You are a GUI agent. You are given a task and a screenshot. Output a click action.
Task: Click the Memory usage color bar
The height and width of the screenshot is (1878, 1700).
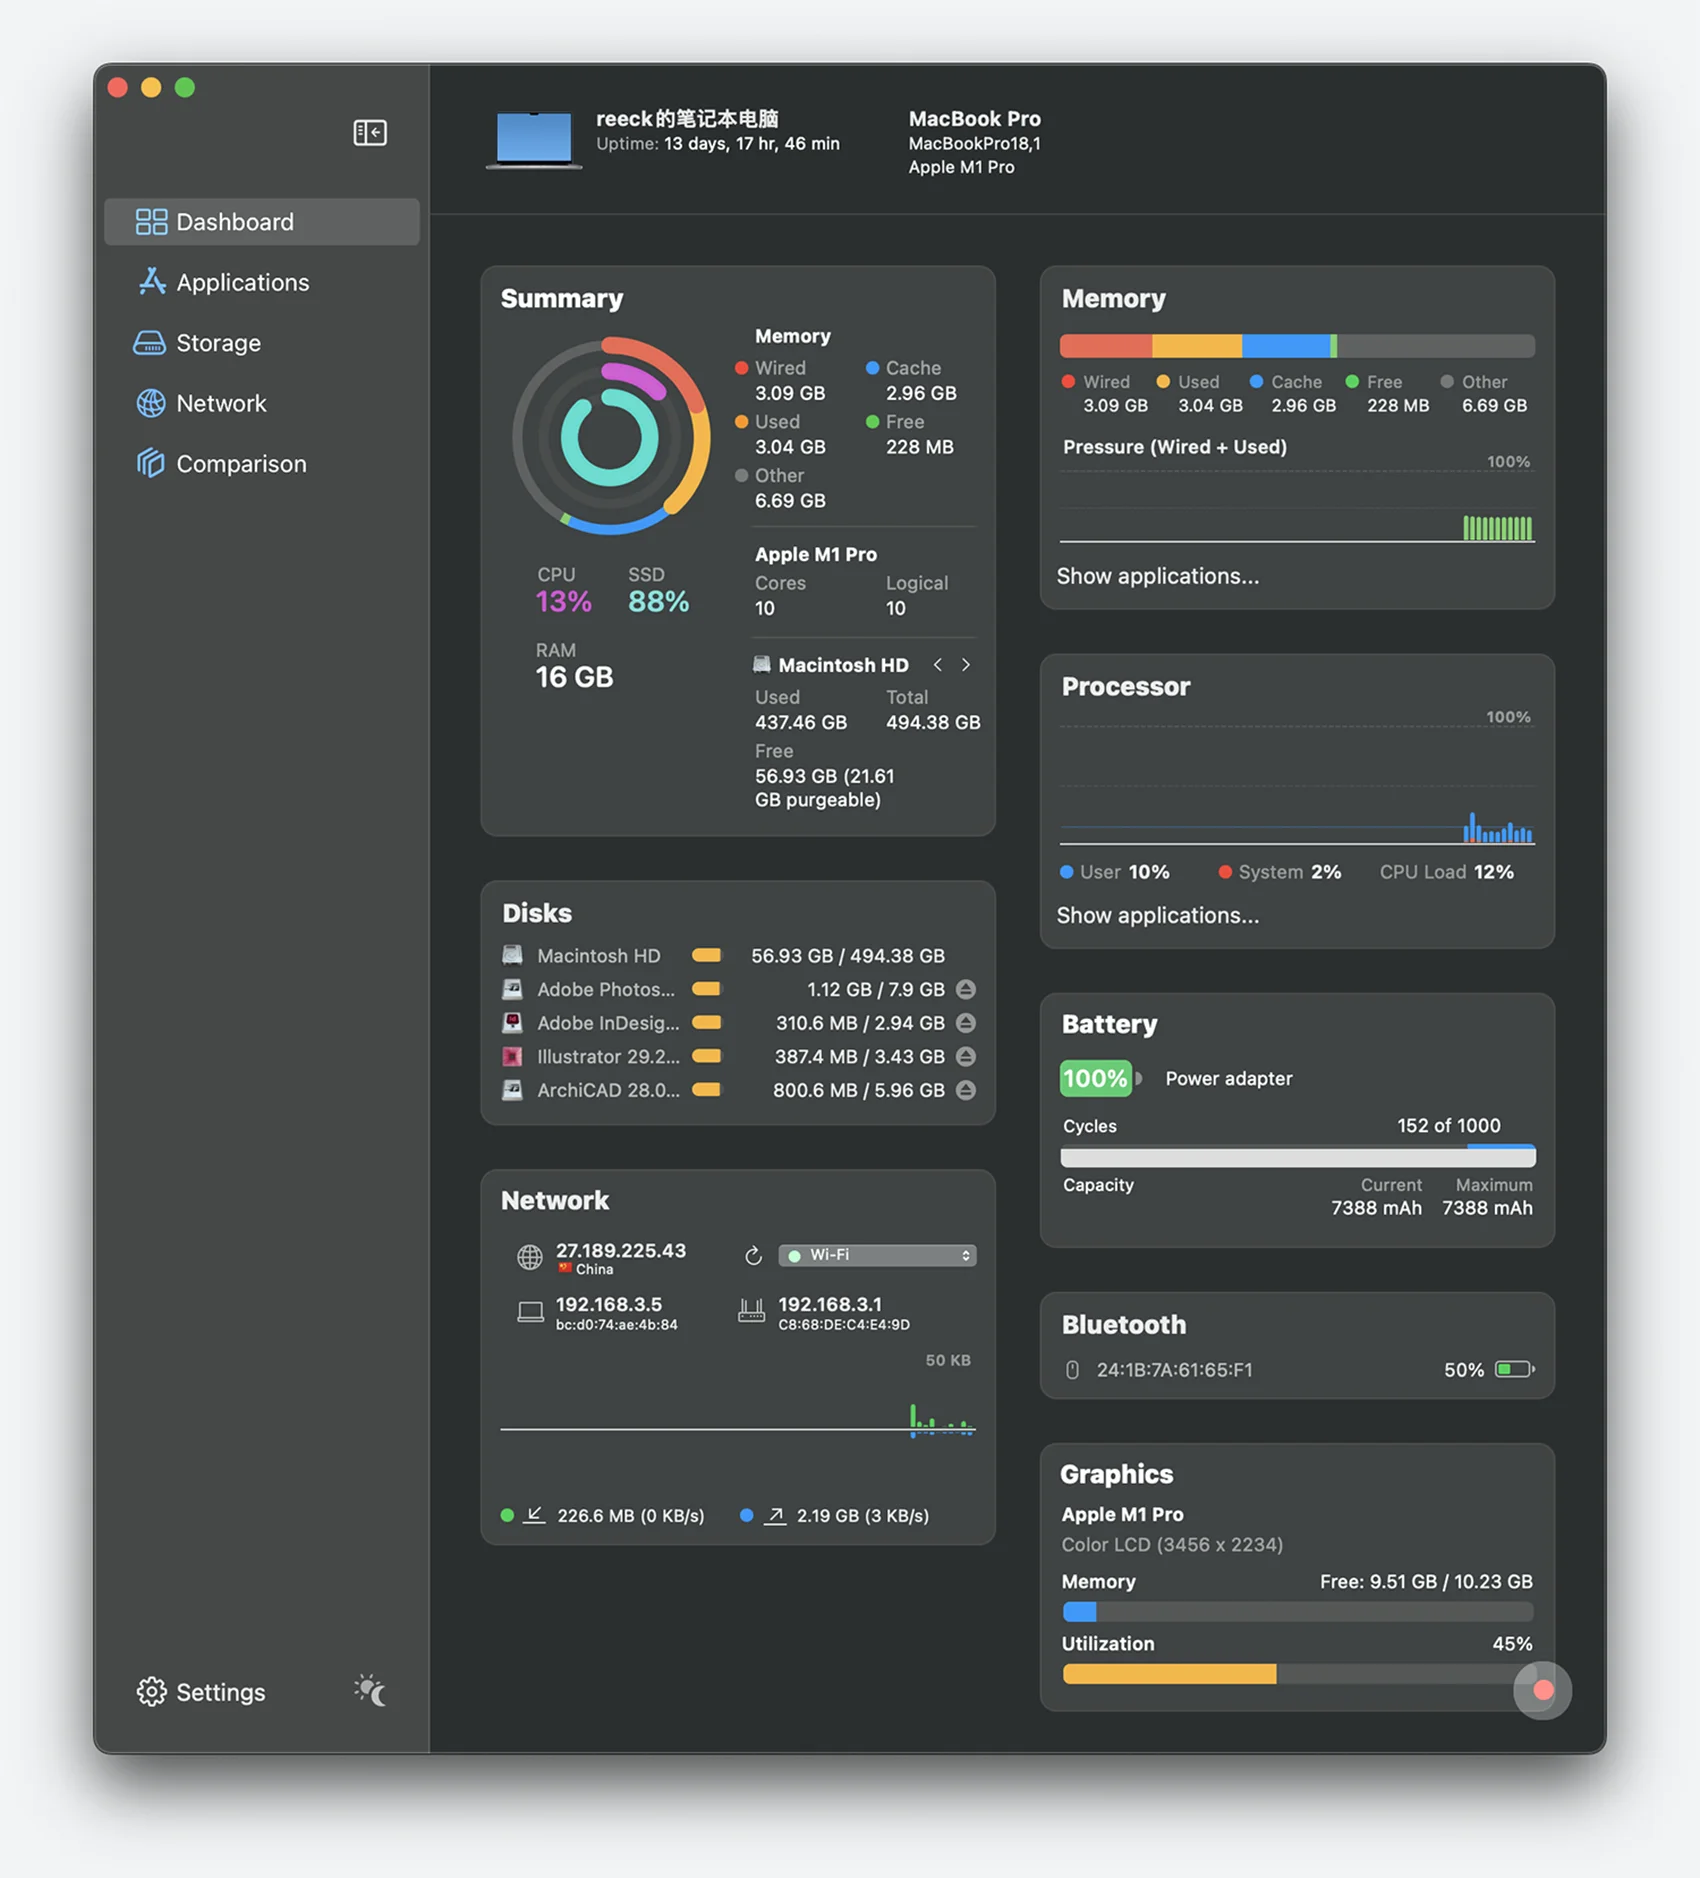[1296, 347]
